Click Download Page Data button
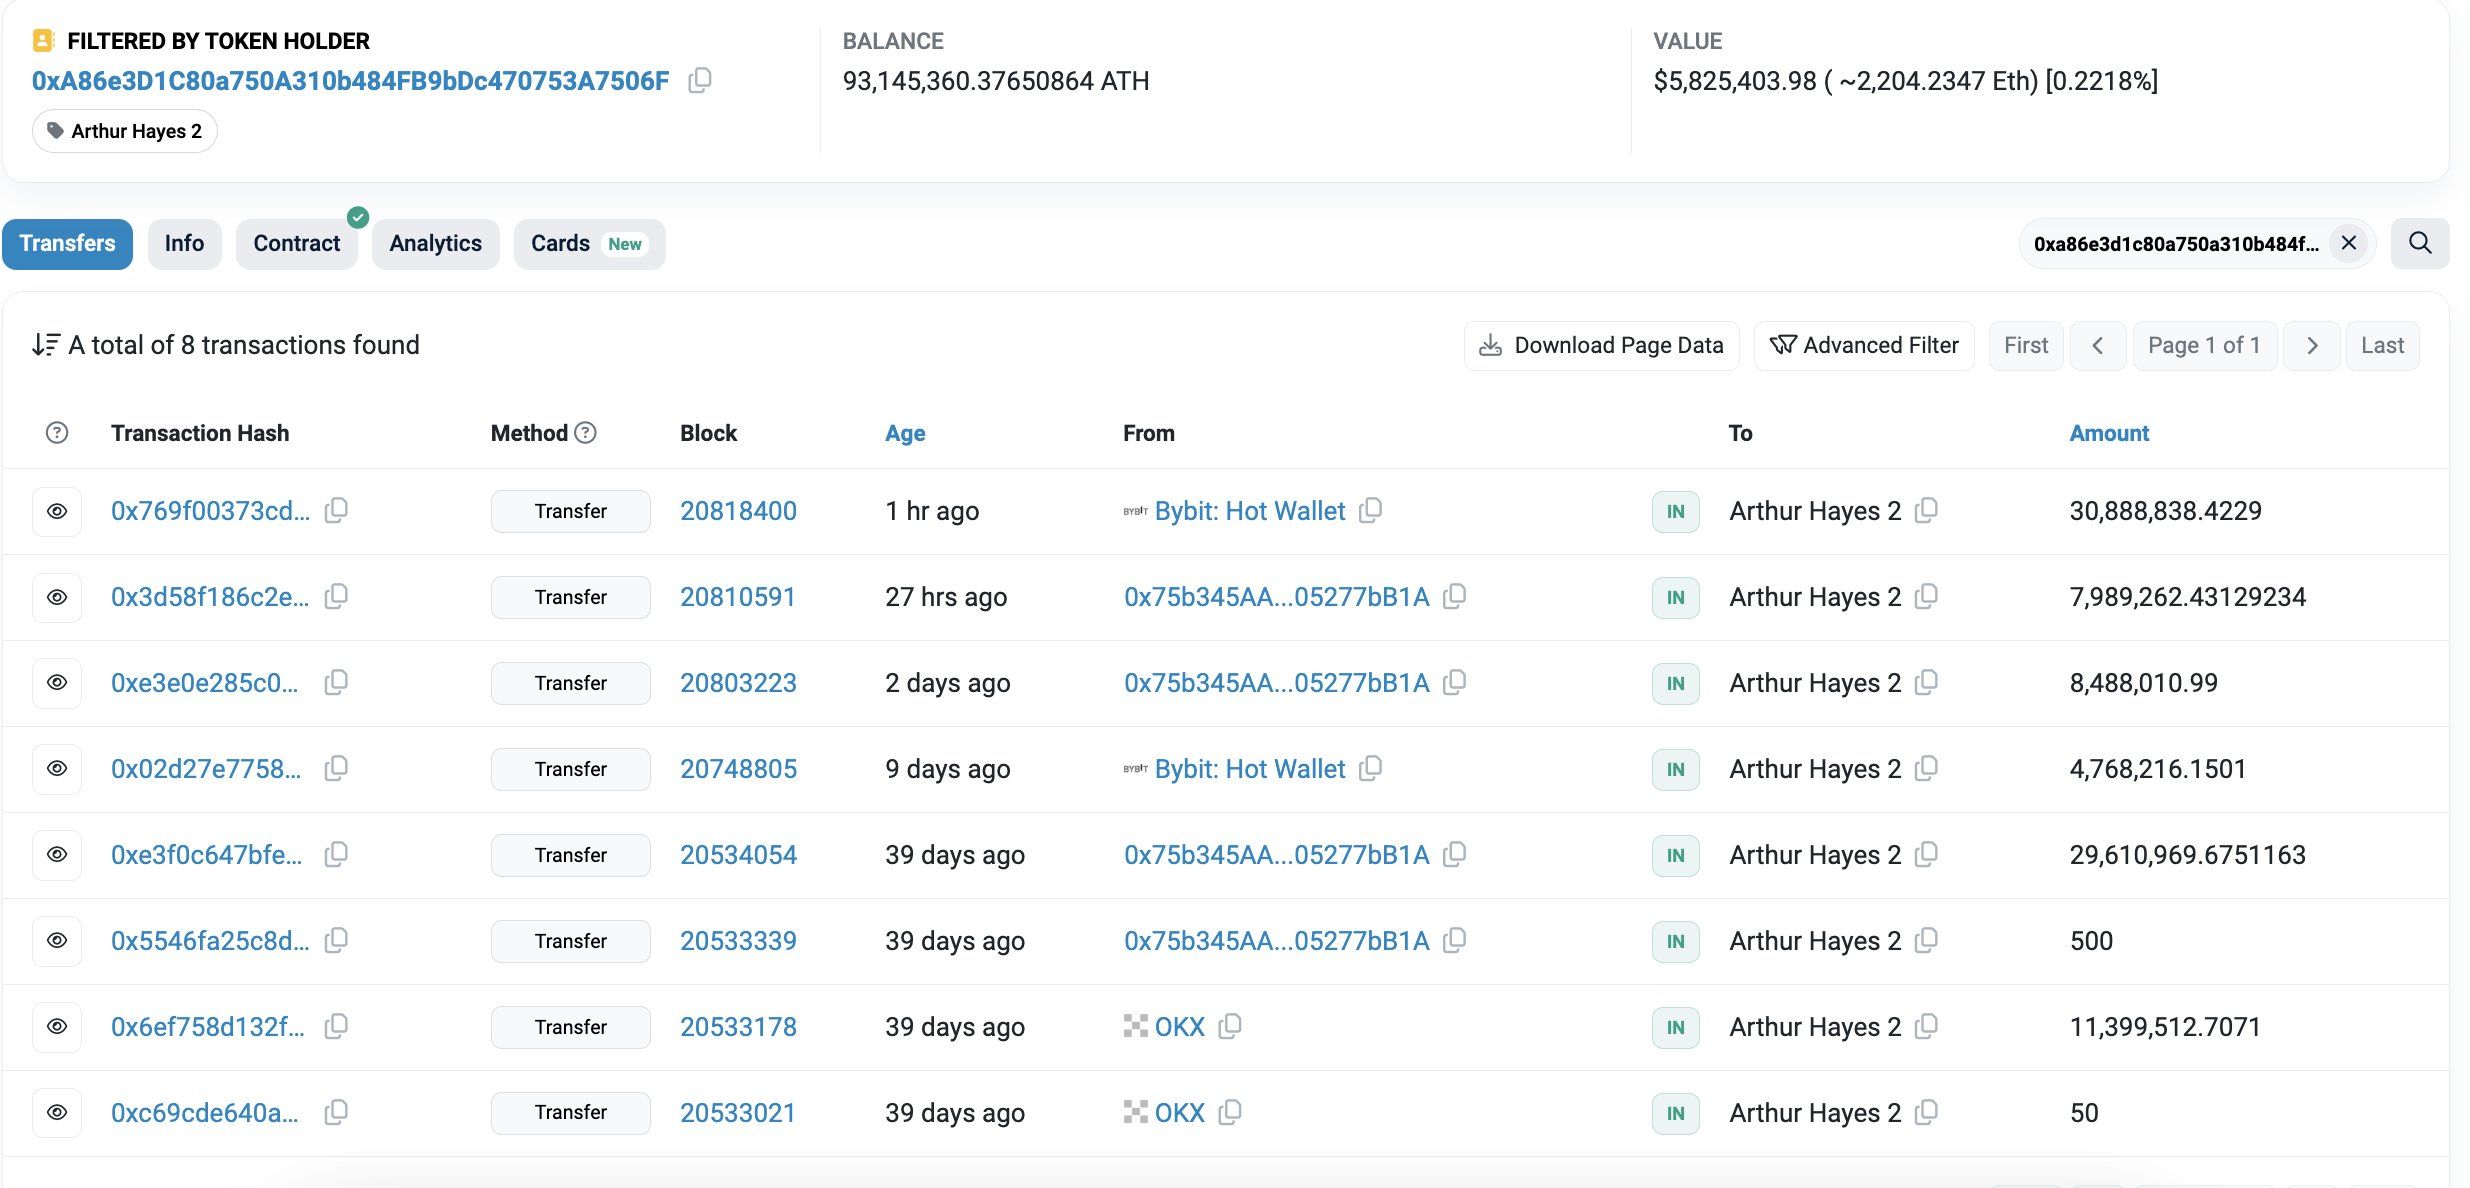The image size is (2470, 1188). click(x=1601, y=346)
